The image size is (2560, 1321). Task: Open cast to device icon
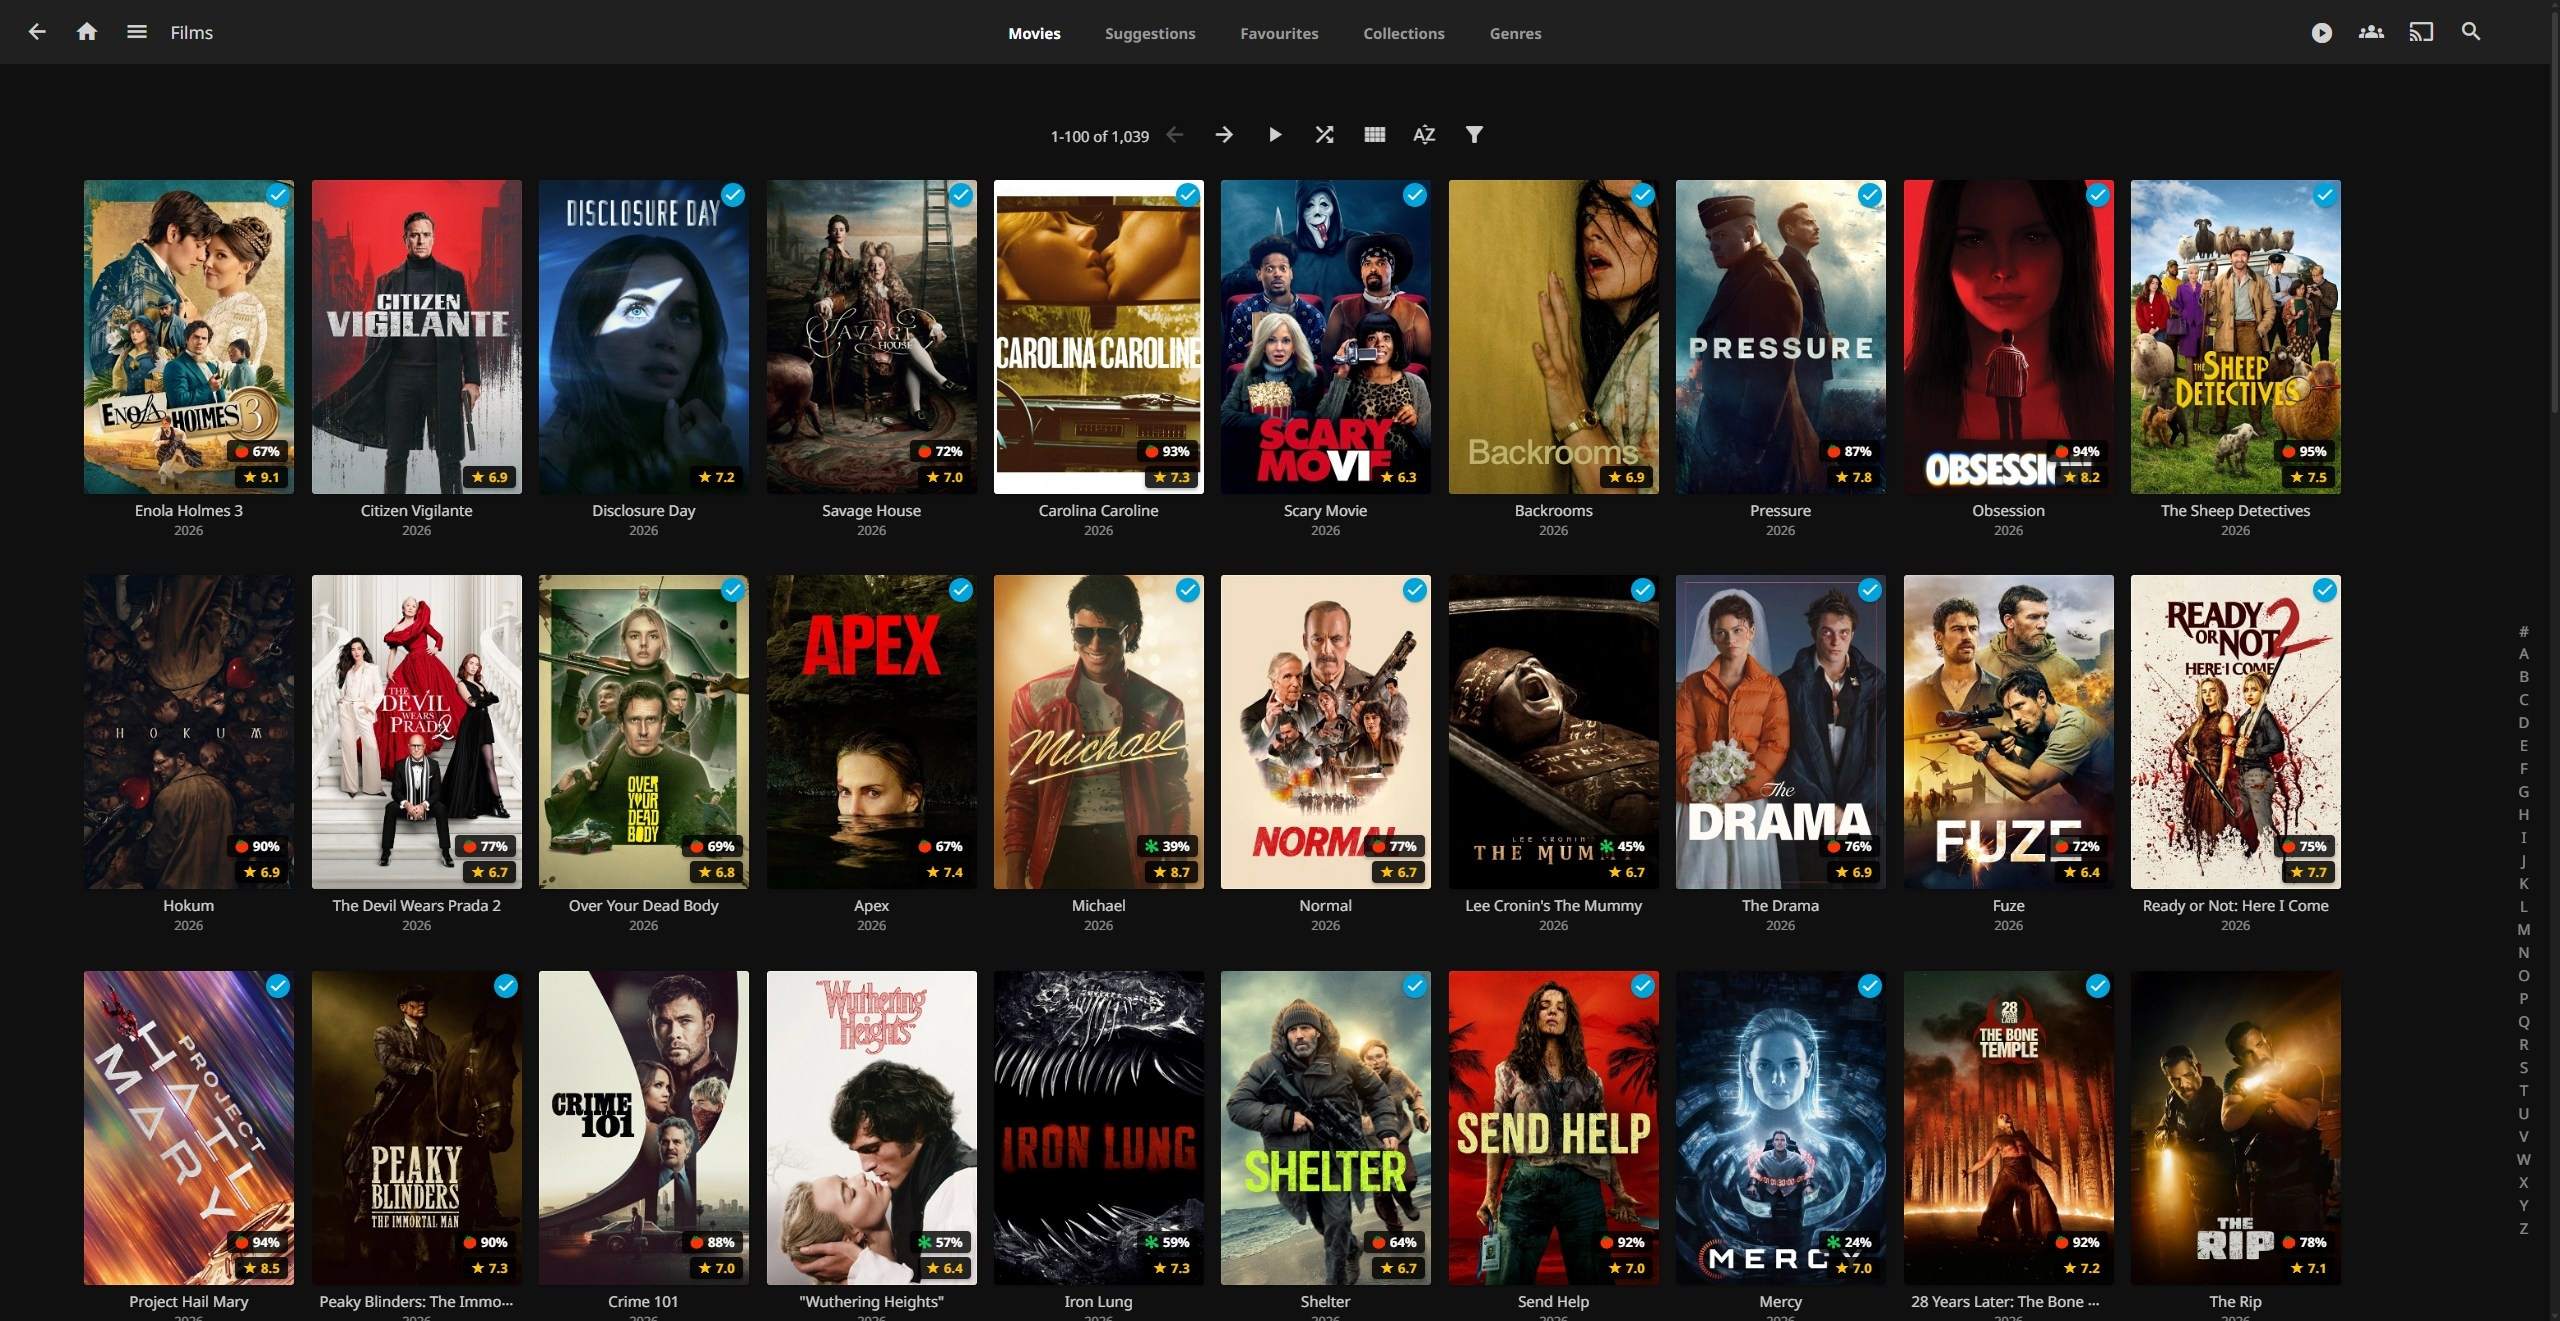(2421, 33)
